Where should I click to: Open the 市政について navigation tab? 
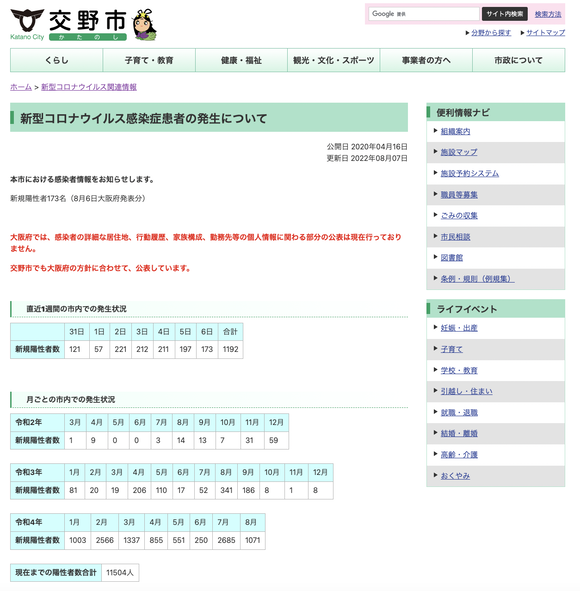coord(519,60)
